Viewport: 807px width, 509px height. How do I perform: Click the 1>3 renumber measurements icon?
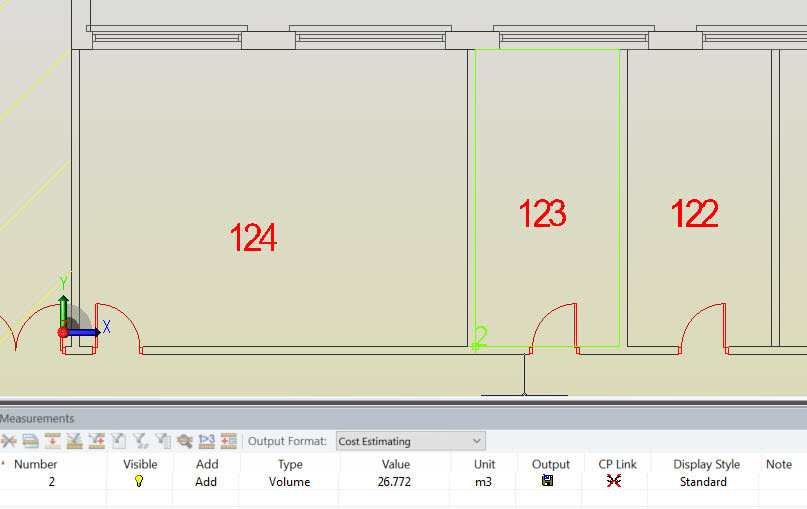click(x=206, y=441)
